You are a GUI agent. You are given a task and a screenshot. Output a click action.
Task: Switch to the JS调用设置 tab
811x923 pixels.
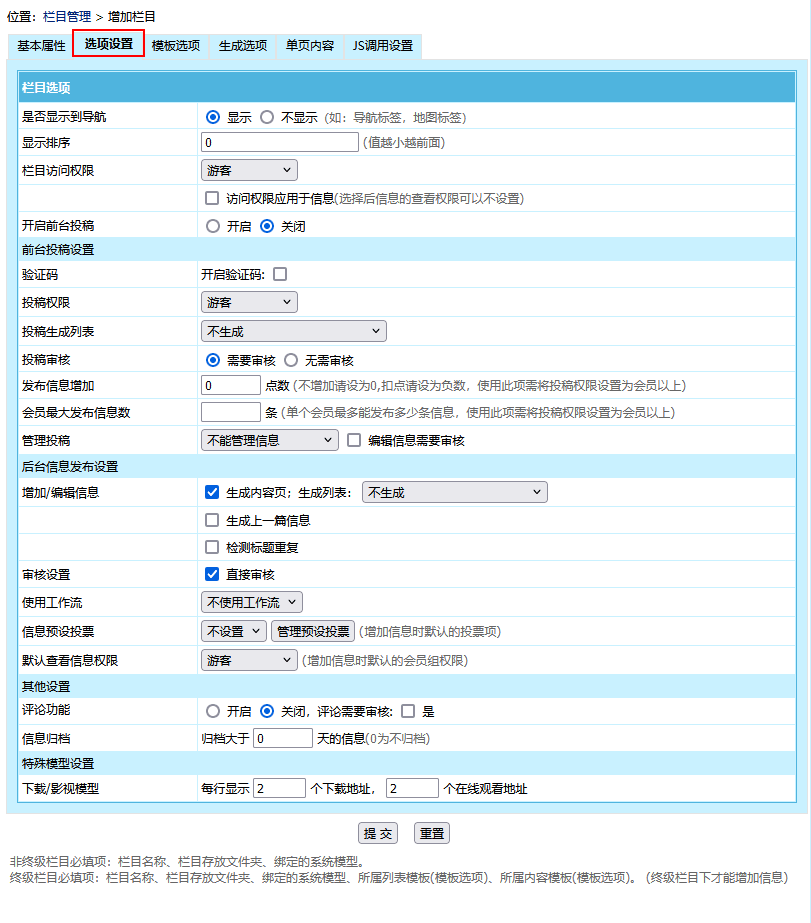pos(382,46)
